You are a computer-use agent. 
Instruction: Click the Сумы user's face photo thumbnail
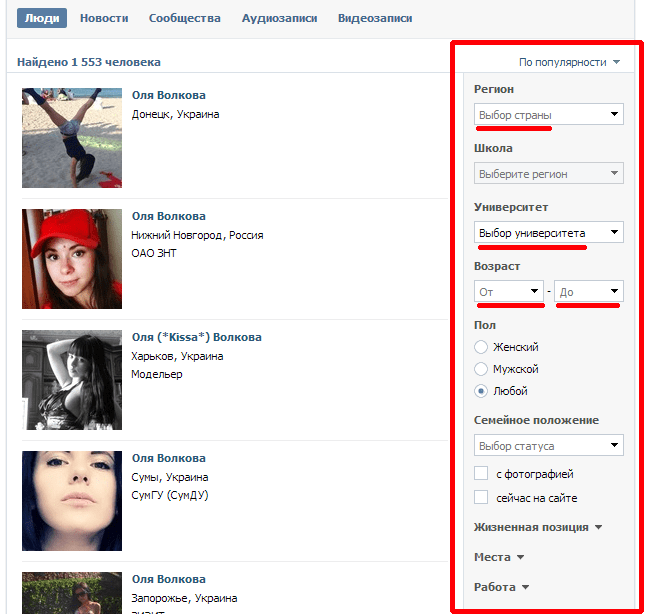(x=72, y=501)
